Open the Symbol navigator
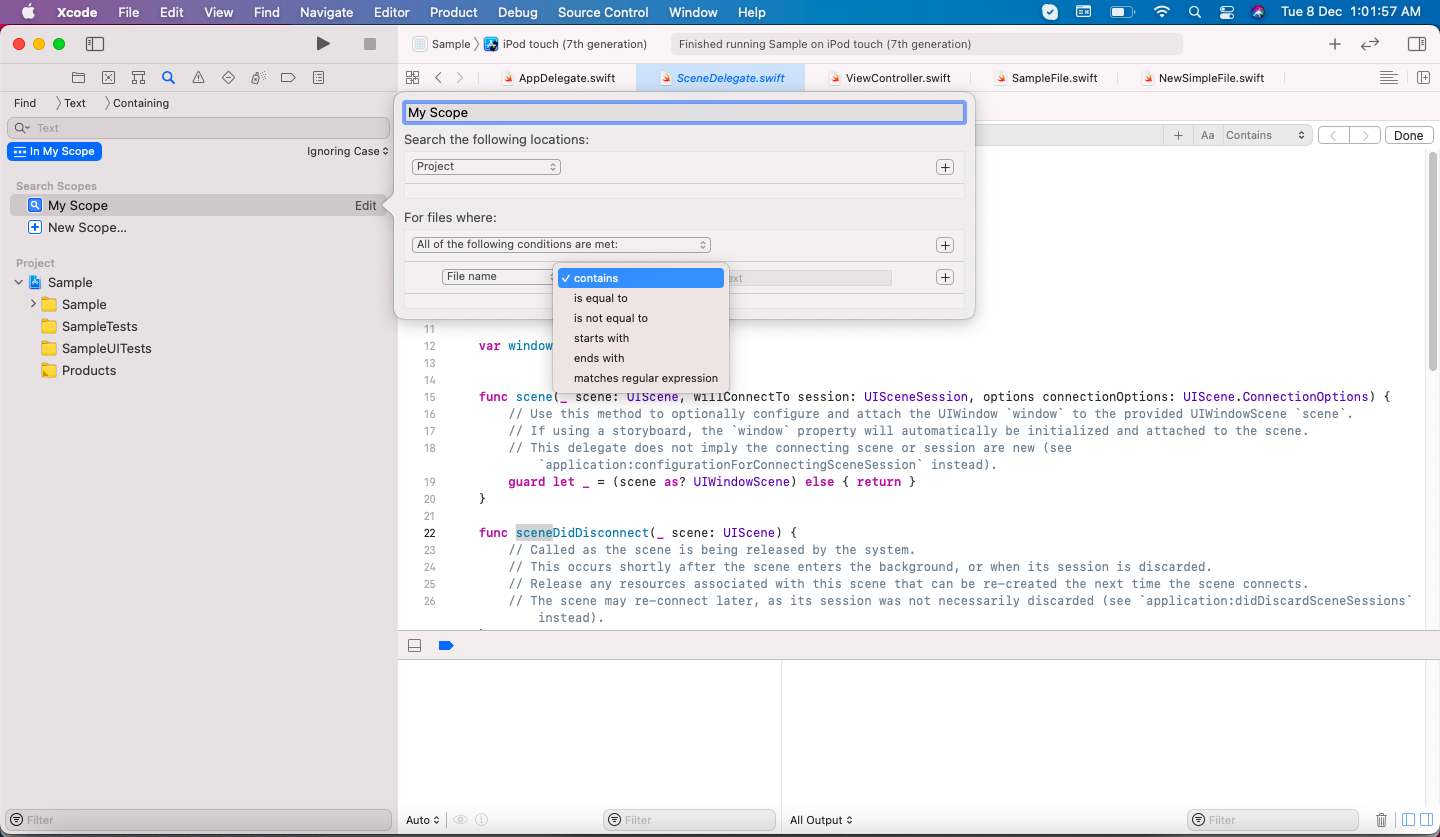This screenshot has width=1440, height=837. pos(139,78)
